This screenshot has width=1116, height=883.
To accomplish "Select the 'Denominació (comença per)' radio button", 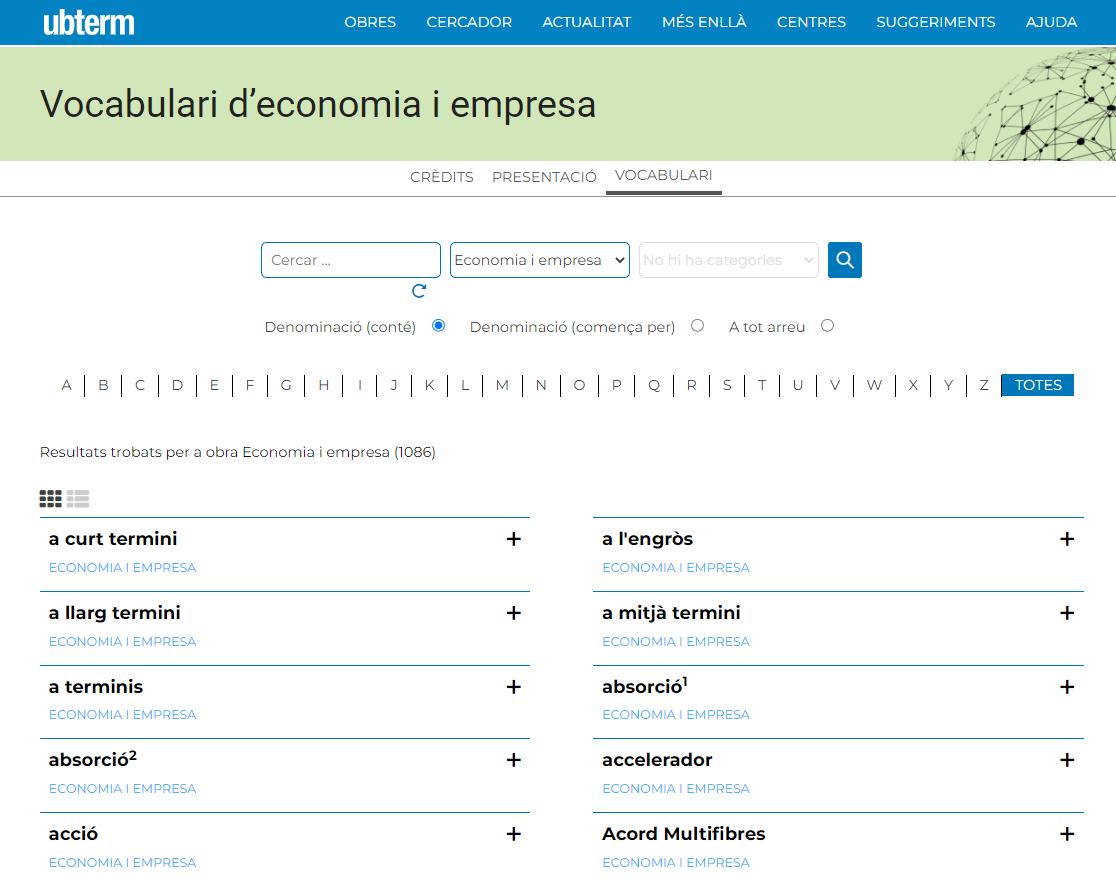I will [697, 326].
